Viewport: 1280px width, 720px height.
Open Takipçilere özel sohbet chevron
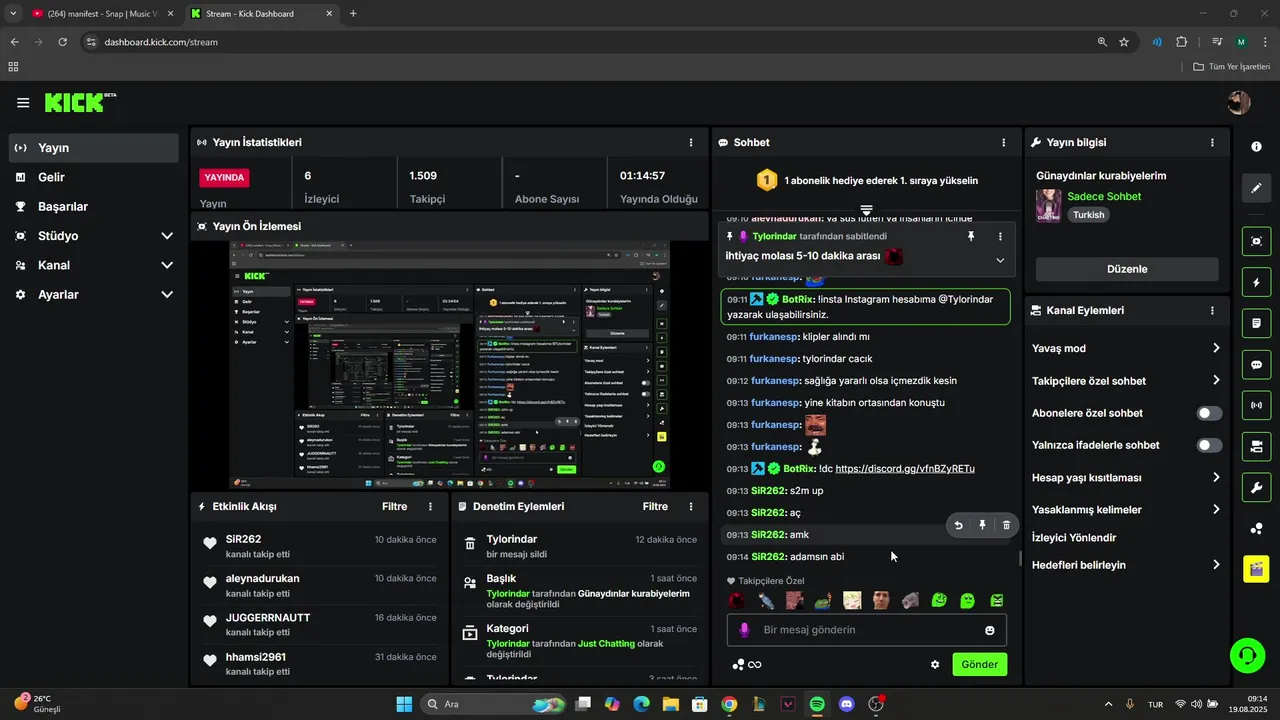coord(1216,381)
